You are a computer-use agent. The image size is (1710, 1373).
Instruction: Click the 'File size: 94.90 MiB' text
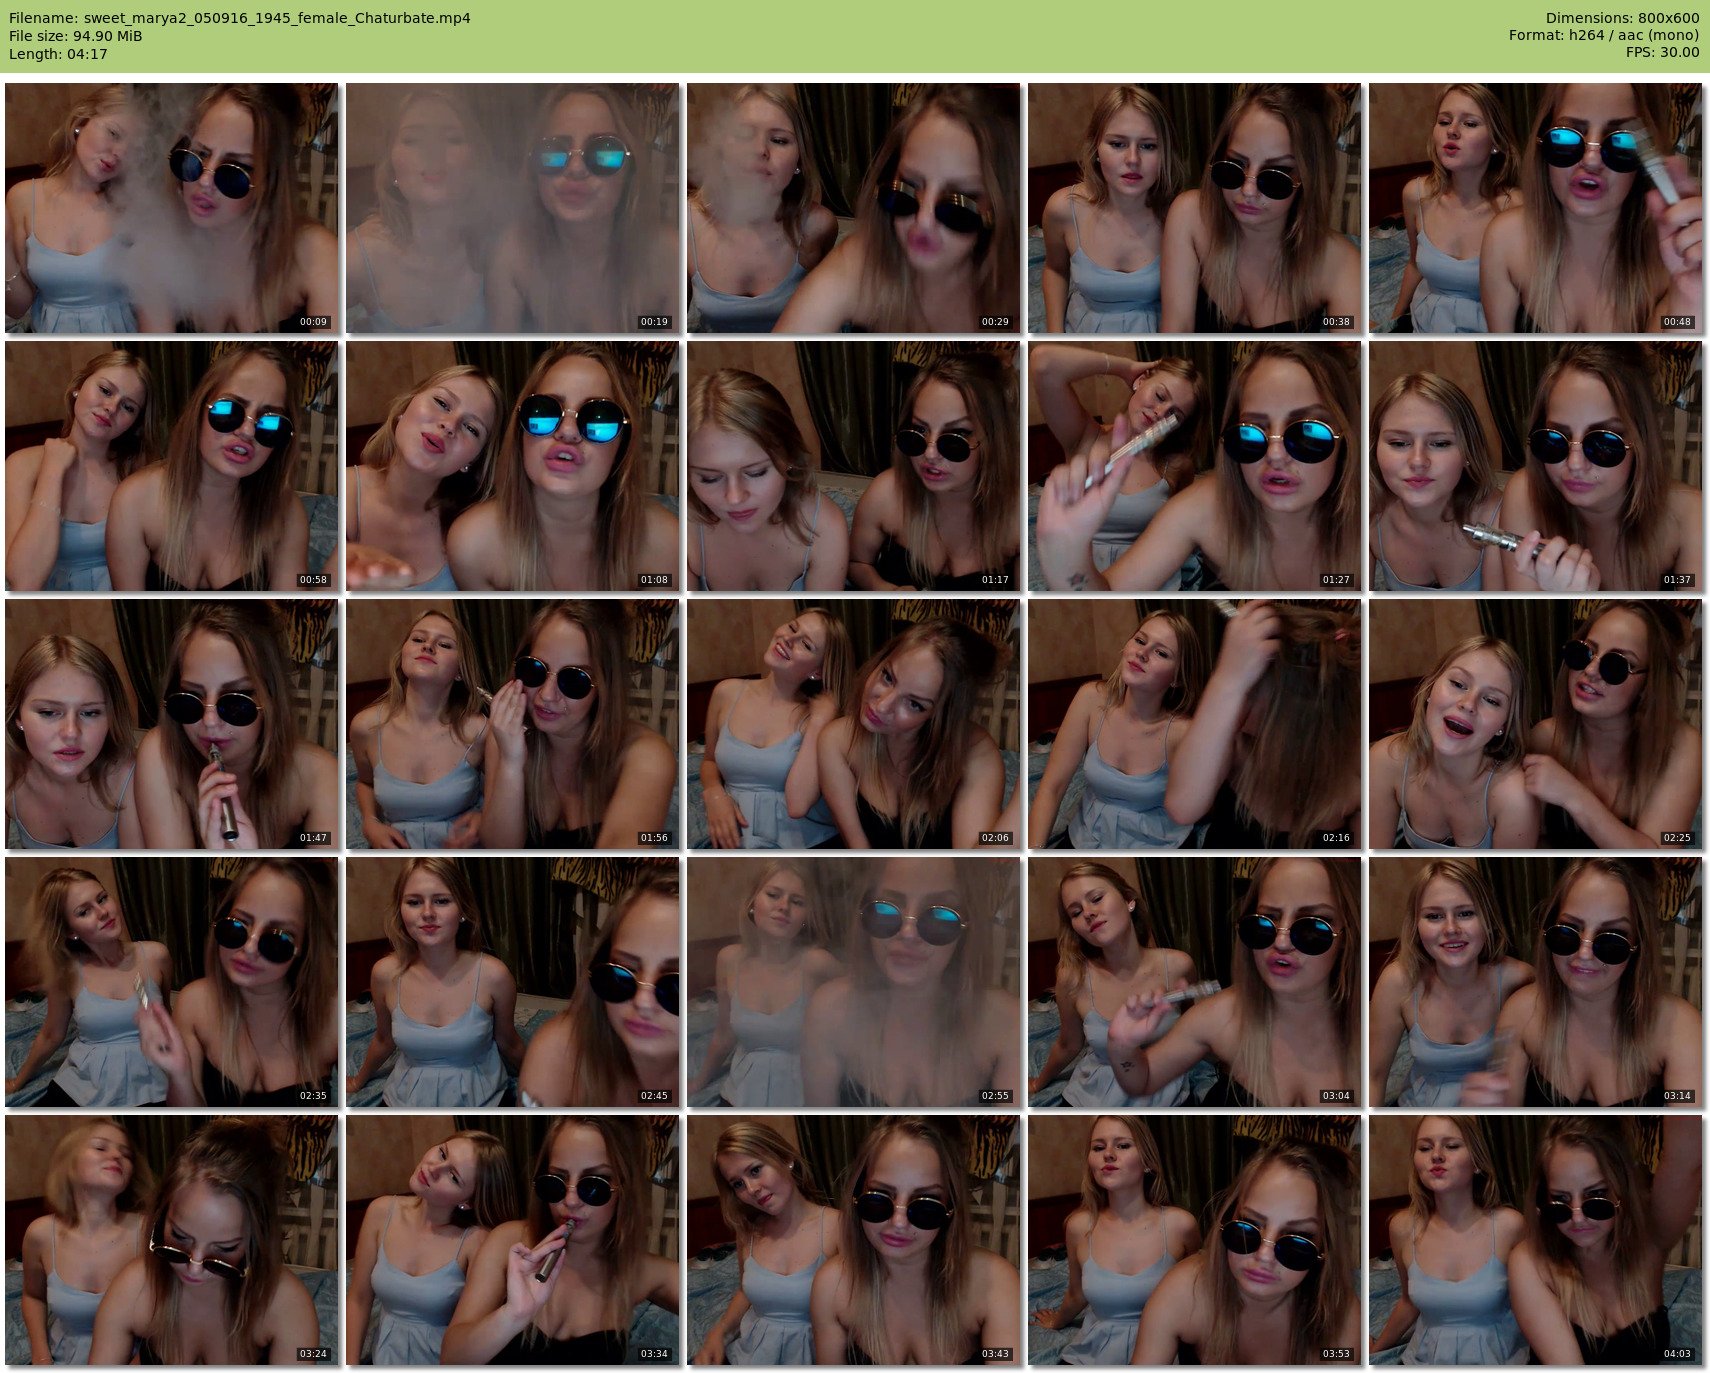75,36
